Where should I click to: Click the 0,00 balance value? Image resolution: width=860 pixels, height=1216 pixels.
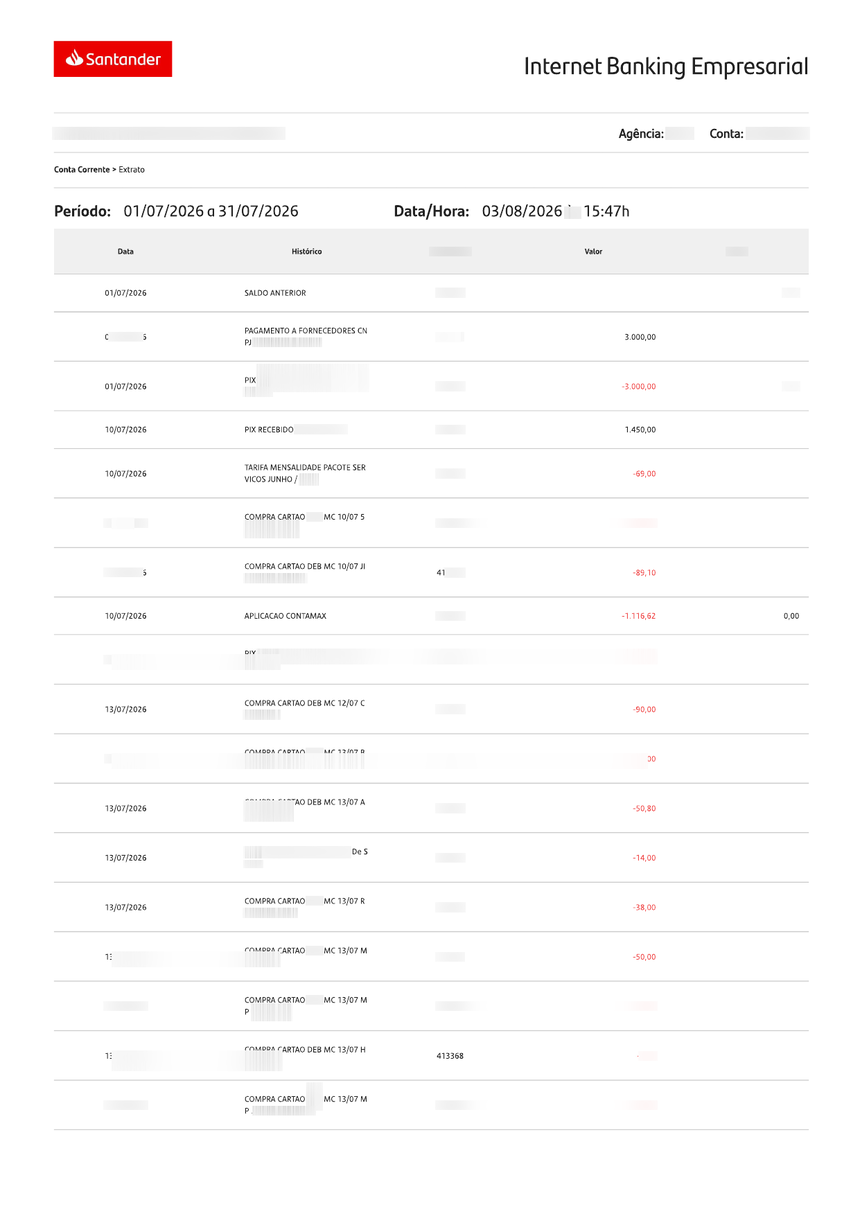791,616
